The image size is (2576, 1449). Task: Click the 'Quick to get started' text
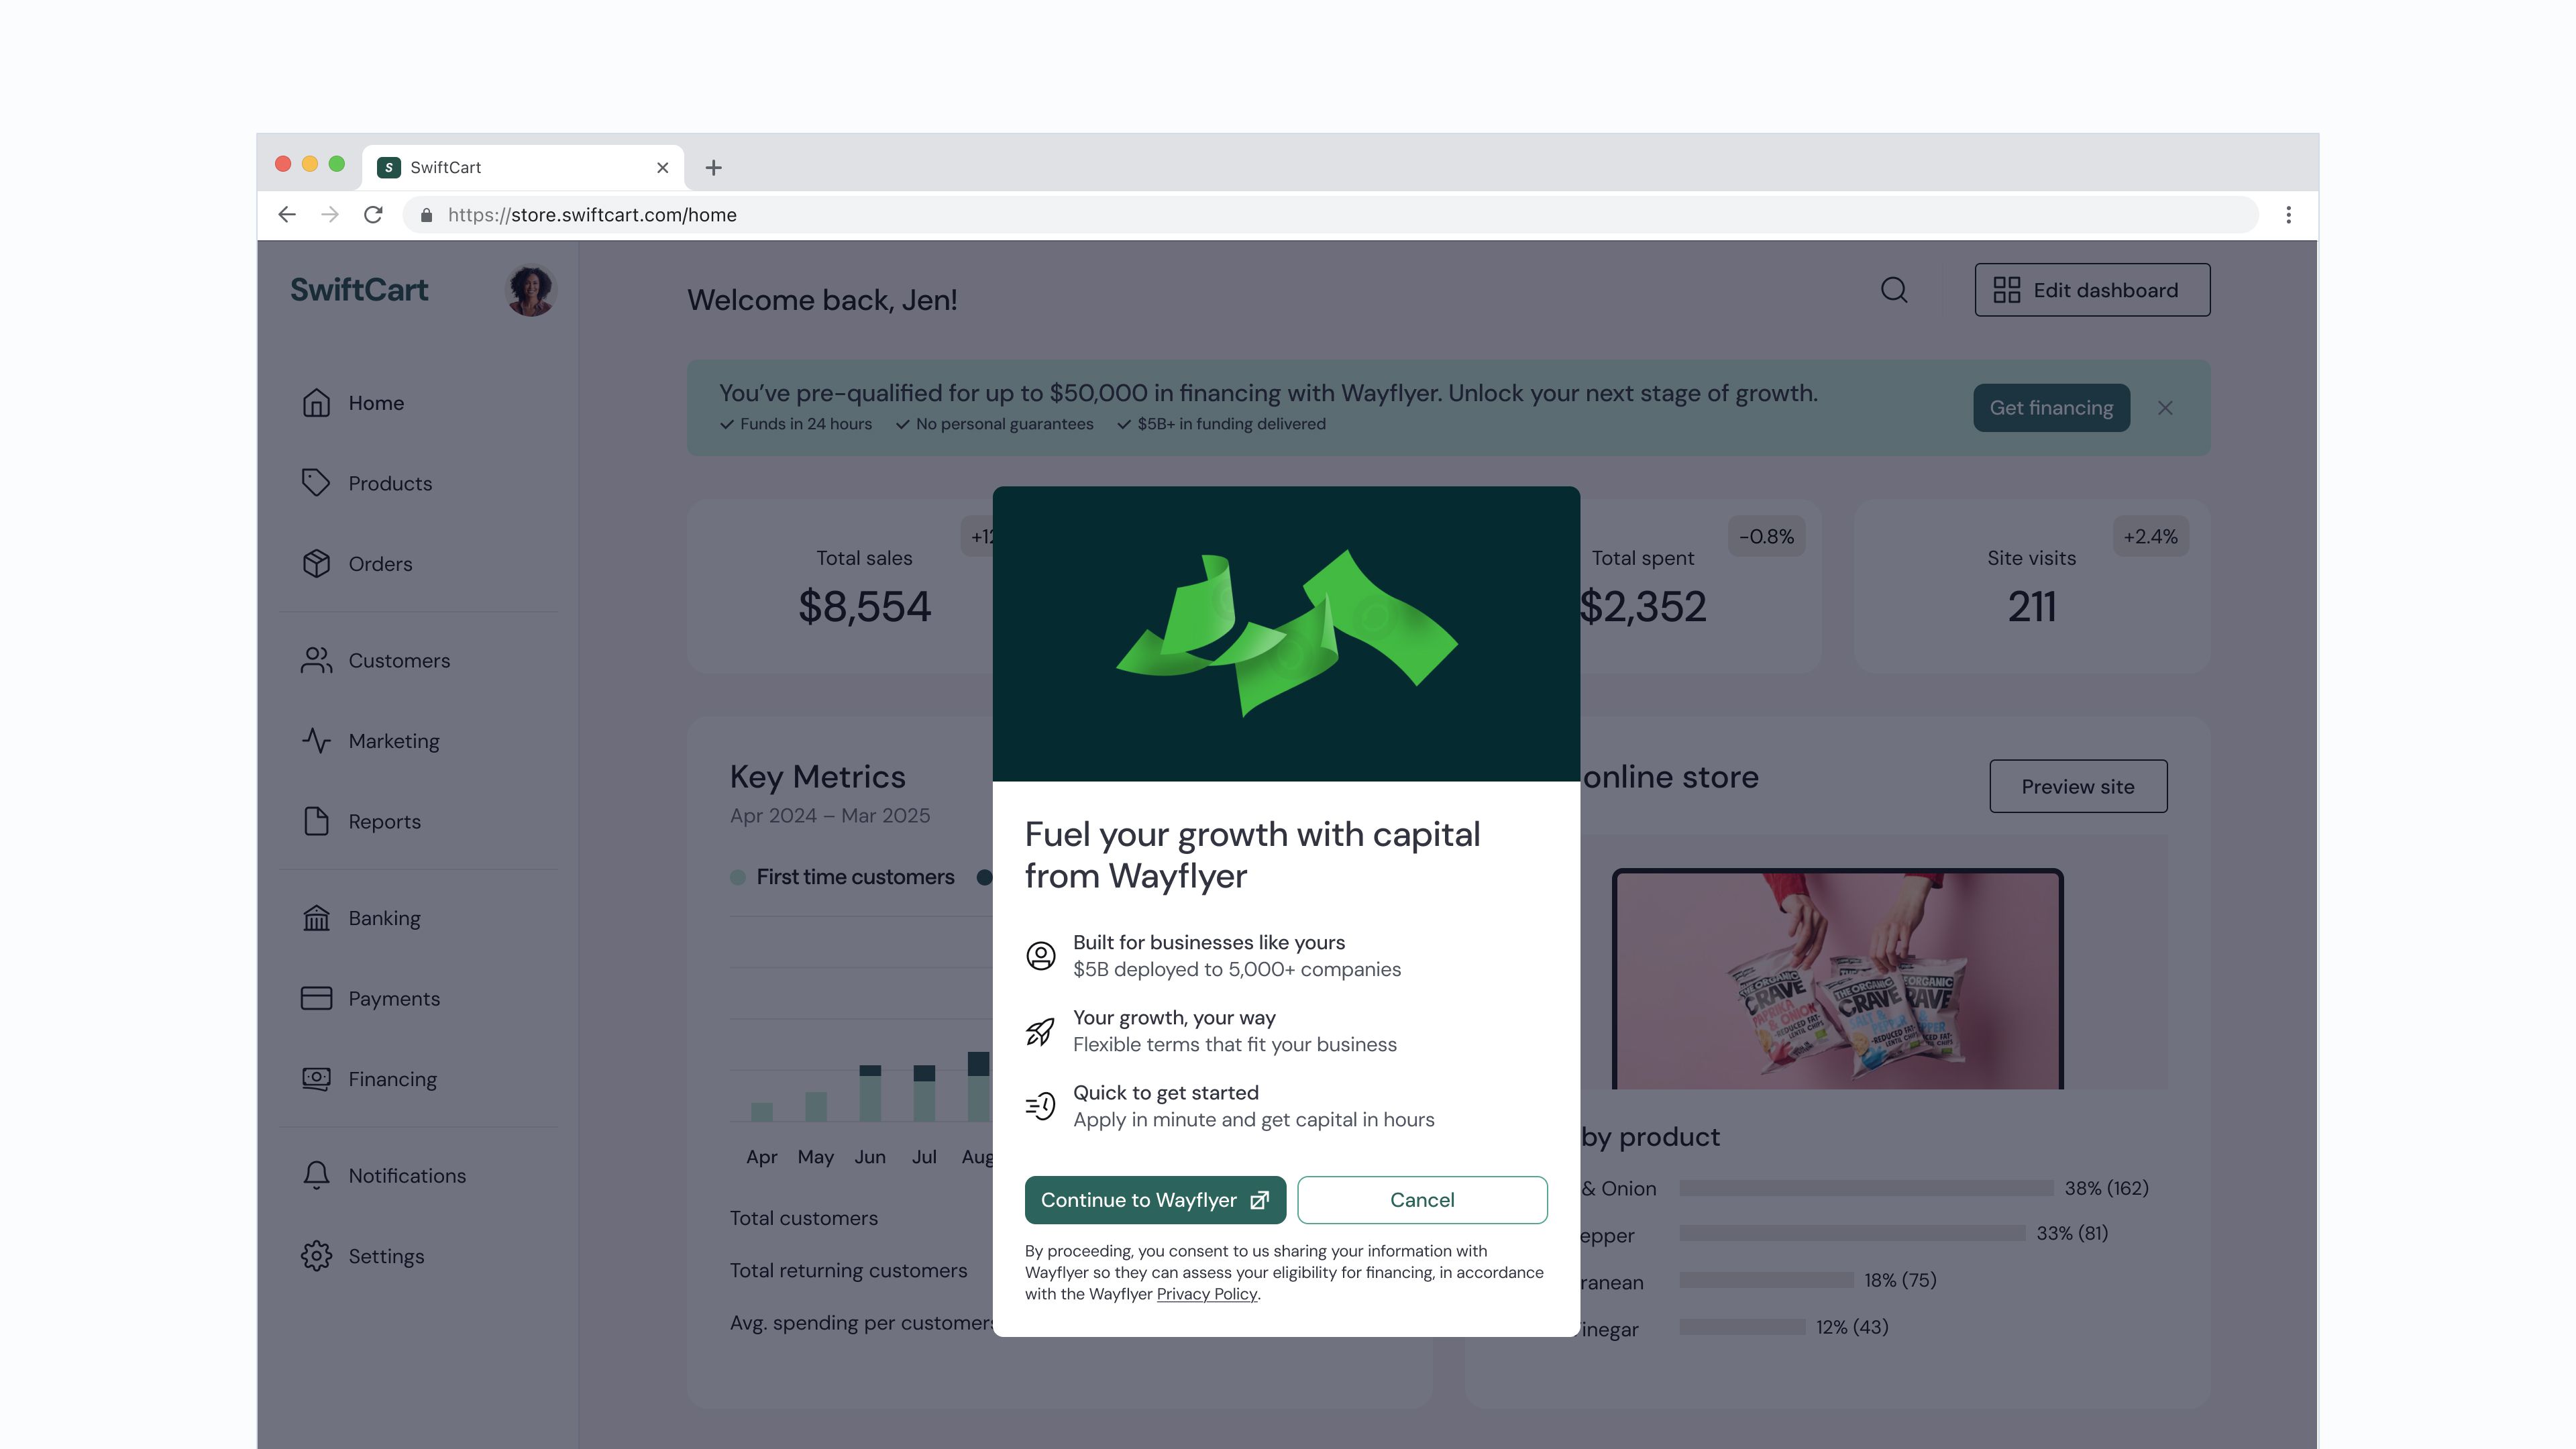click(x=1166, y=1093)
